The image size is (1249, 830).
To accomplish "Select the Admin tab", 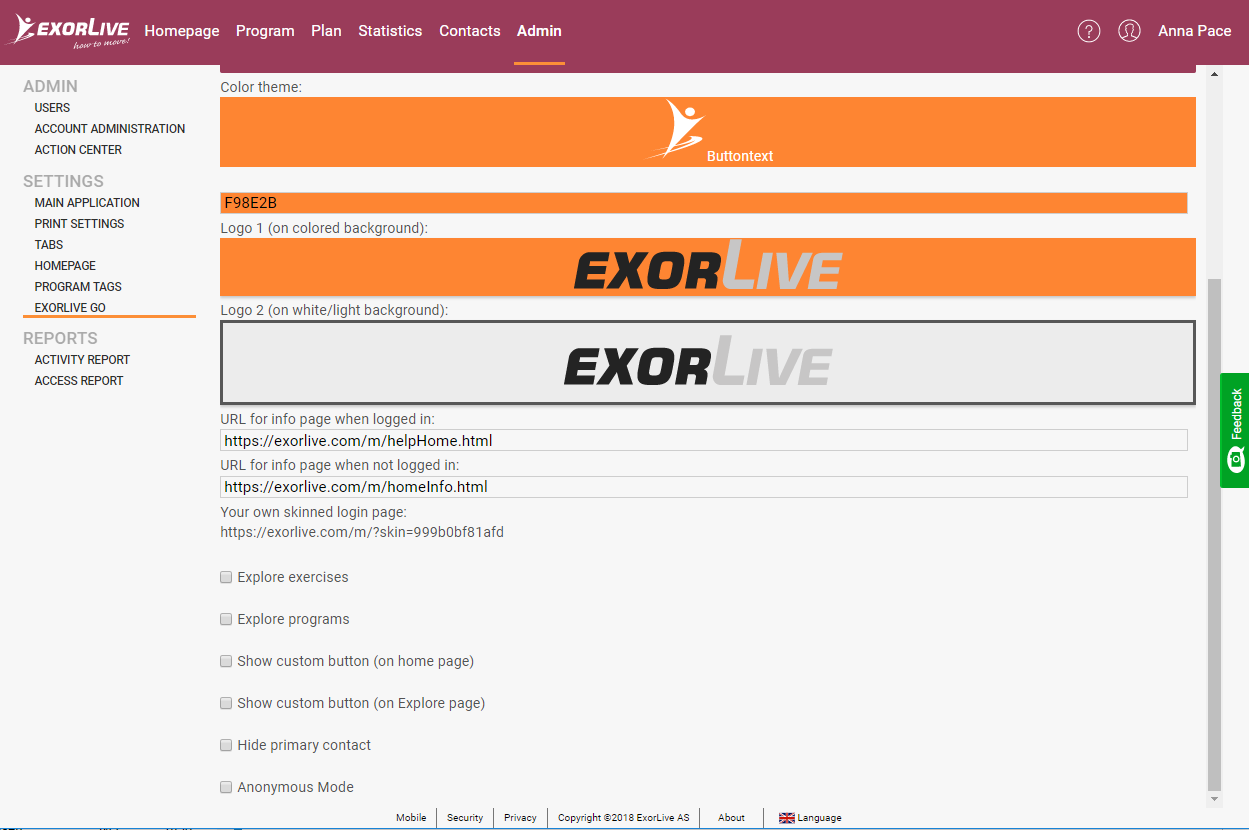I will click(539, 31).
